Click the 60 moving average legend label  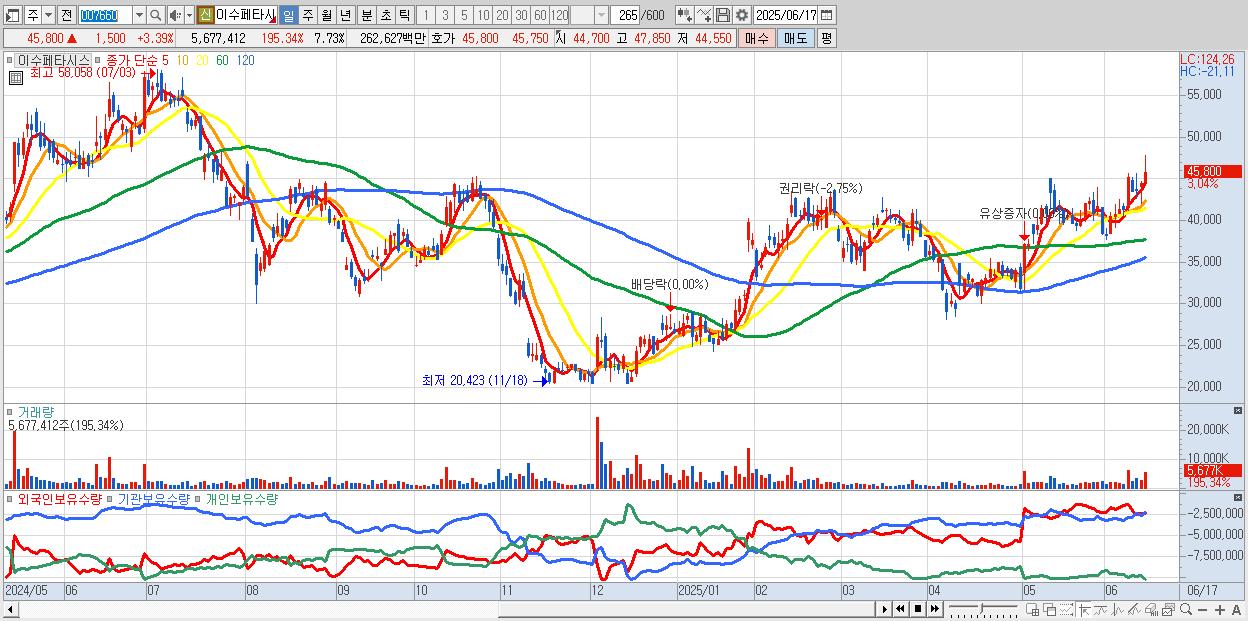point(222,60)
